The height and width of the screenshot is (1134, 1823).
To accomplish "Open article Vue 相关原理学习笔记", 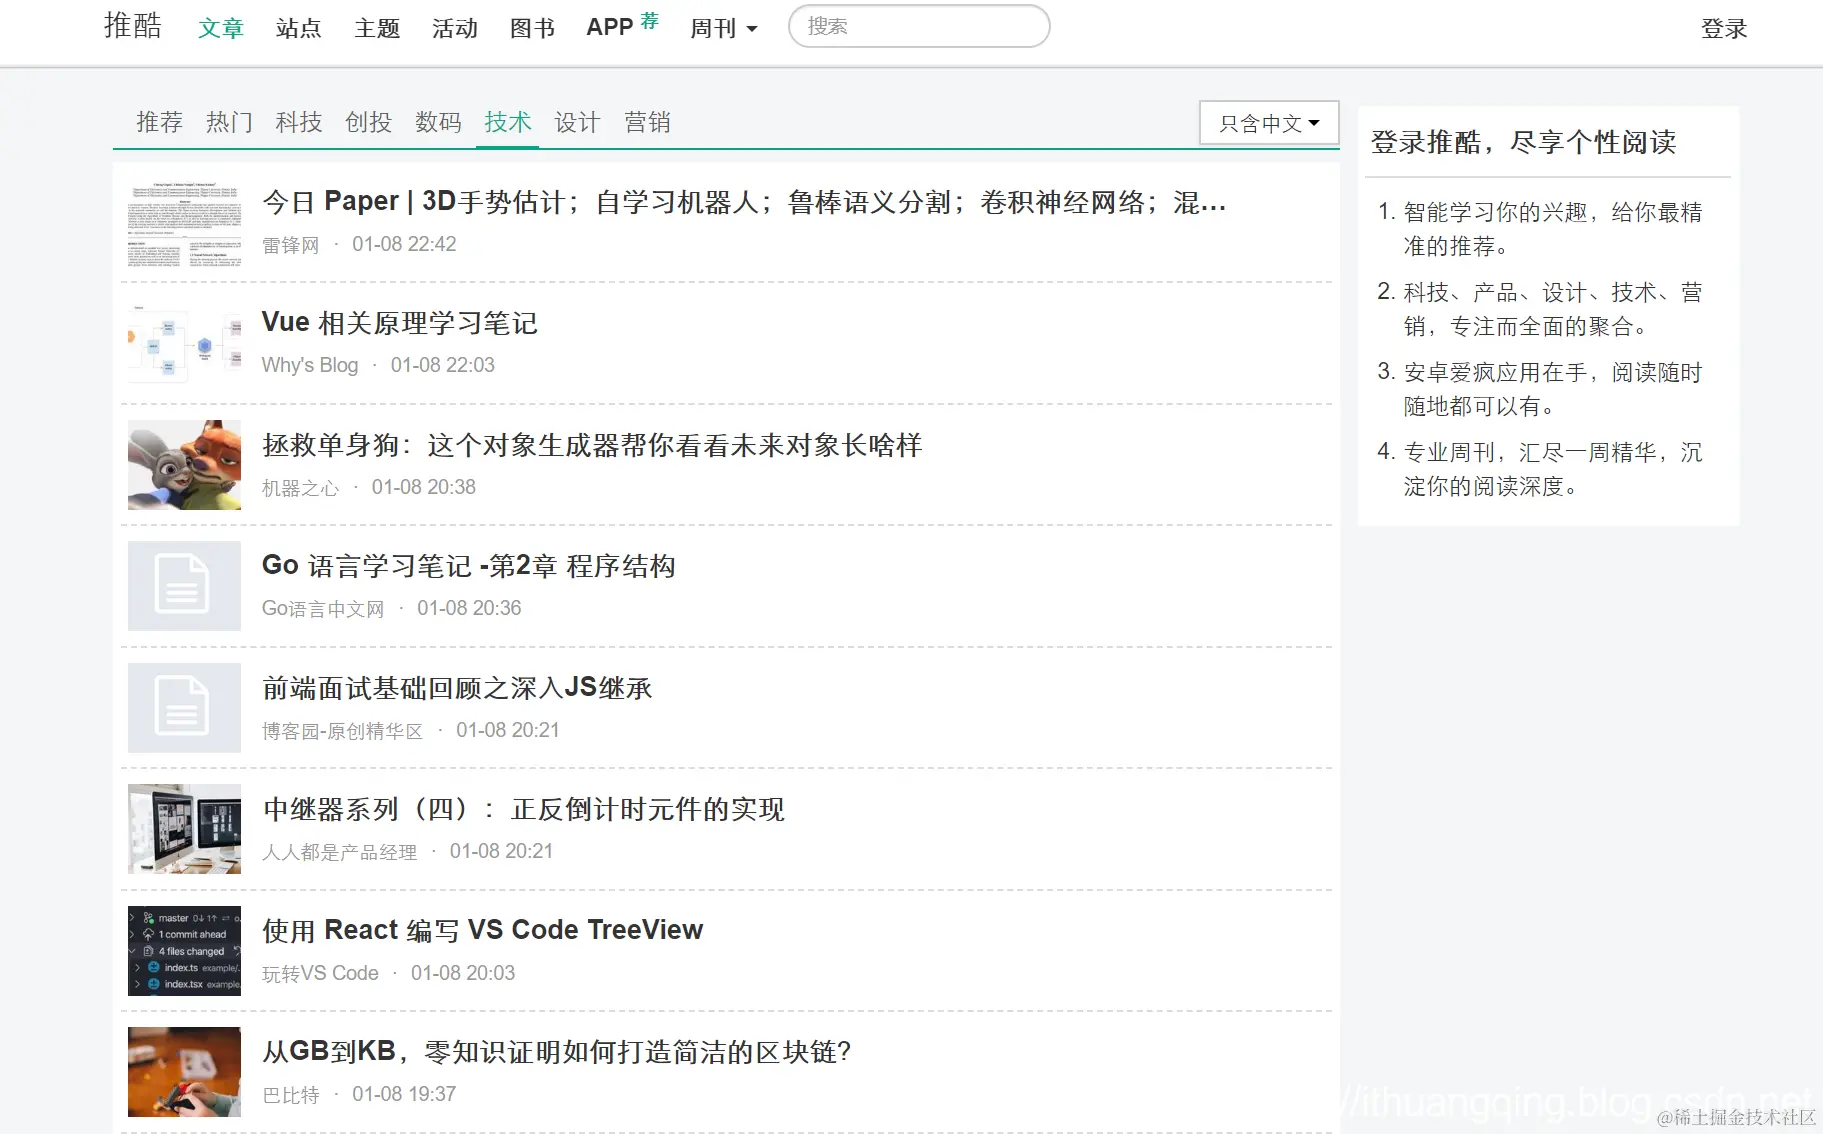I will tap(400, 323).
